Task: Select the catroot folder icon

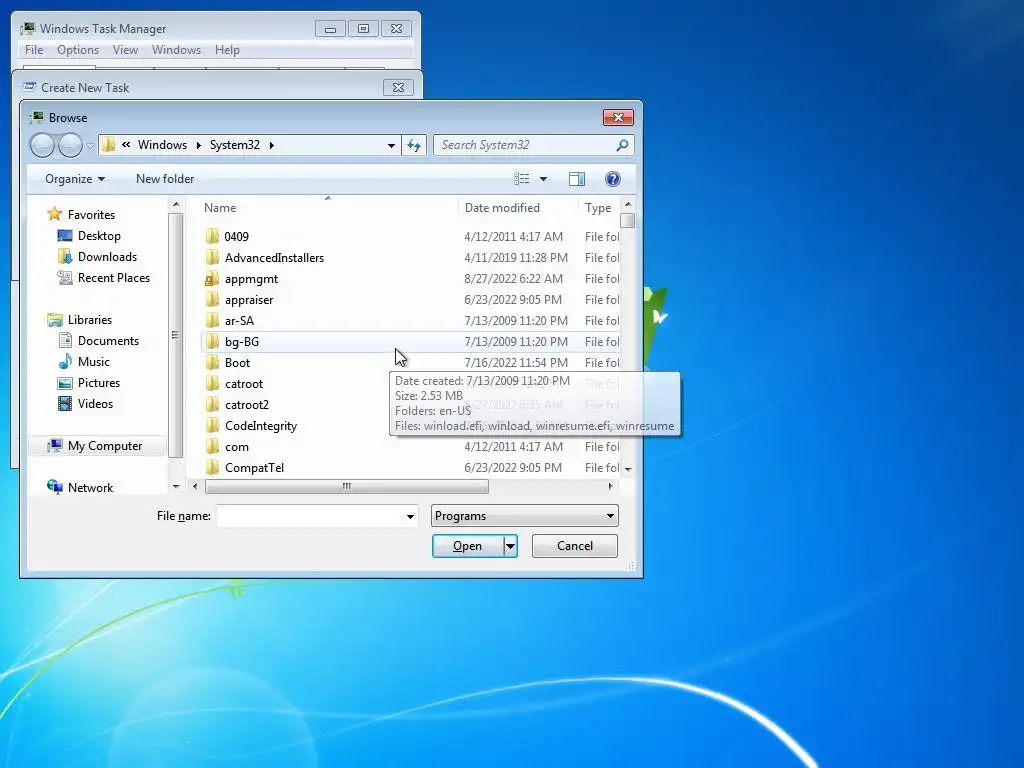Action: [x=212, y=383]
